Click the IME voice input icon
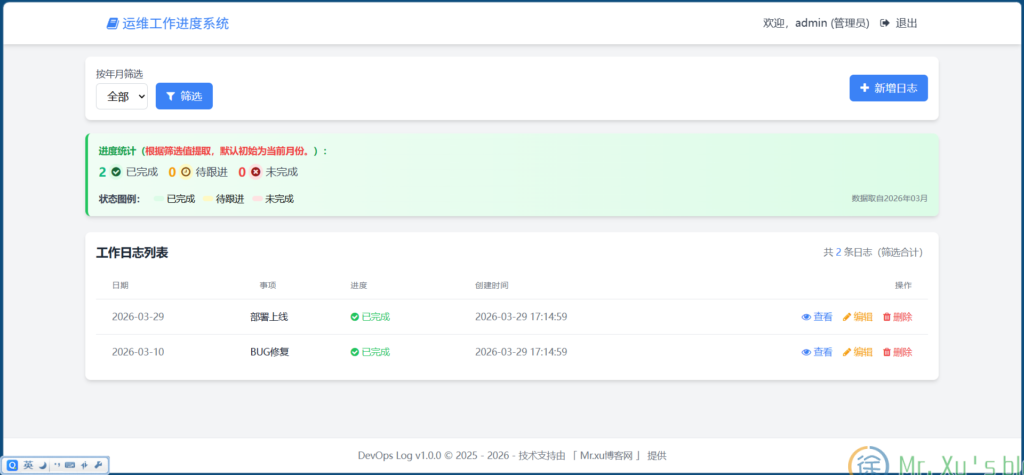Viewport: 1024px width, 475px height. point(84,465)
